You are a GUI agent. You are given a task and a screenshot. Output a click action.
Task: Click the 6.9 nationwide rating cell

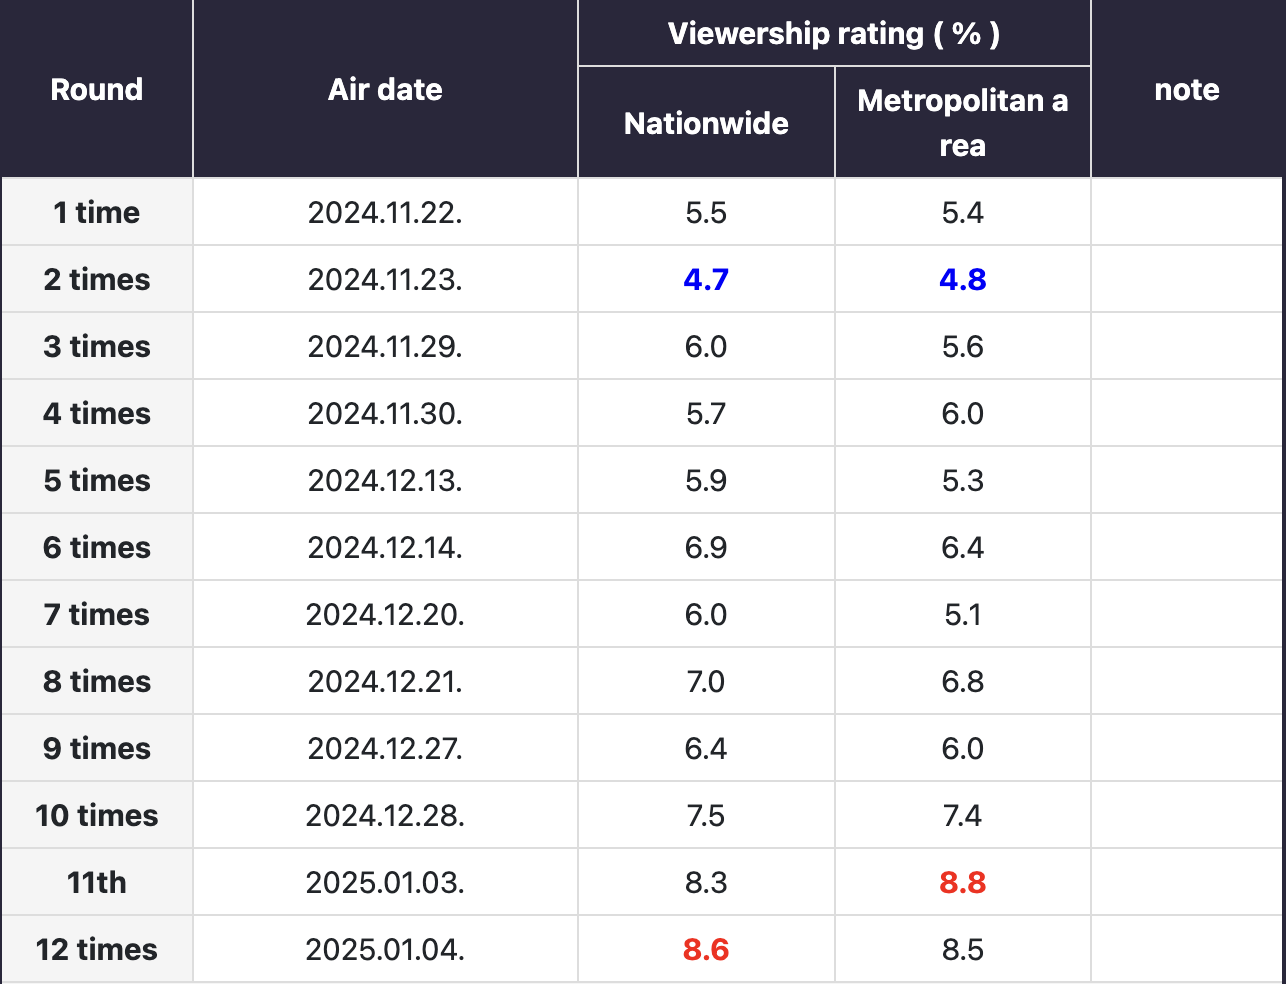pos(706,548)
